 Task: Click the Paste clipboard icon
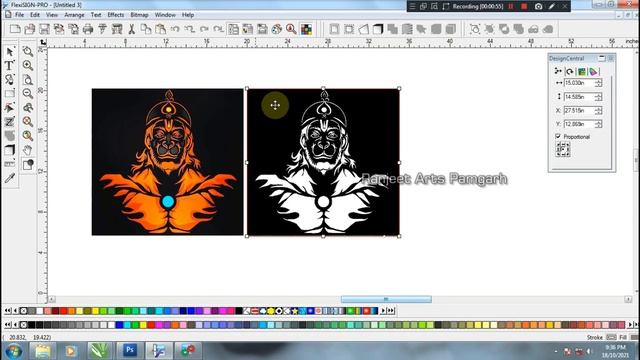[x=160, y=29]
